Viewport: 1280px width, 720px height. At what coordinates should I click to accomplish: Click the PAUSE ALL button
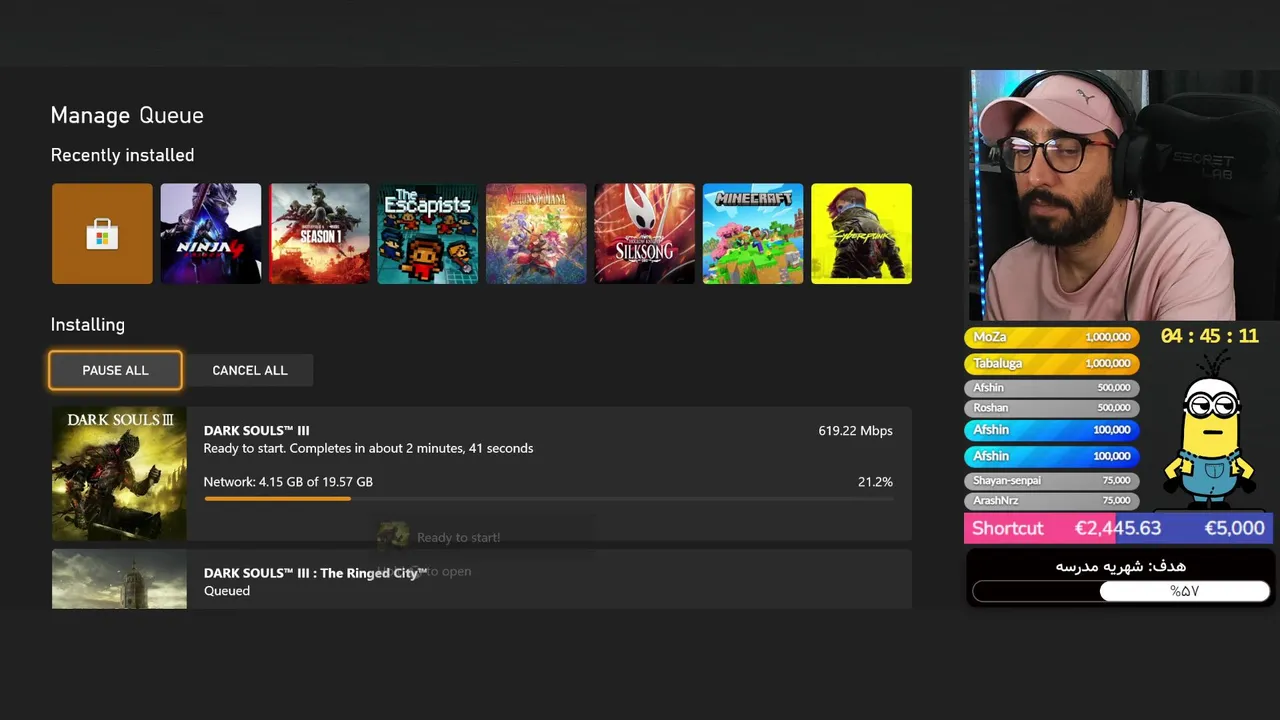click(x=115, y=370)
